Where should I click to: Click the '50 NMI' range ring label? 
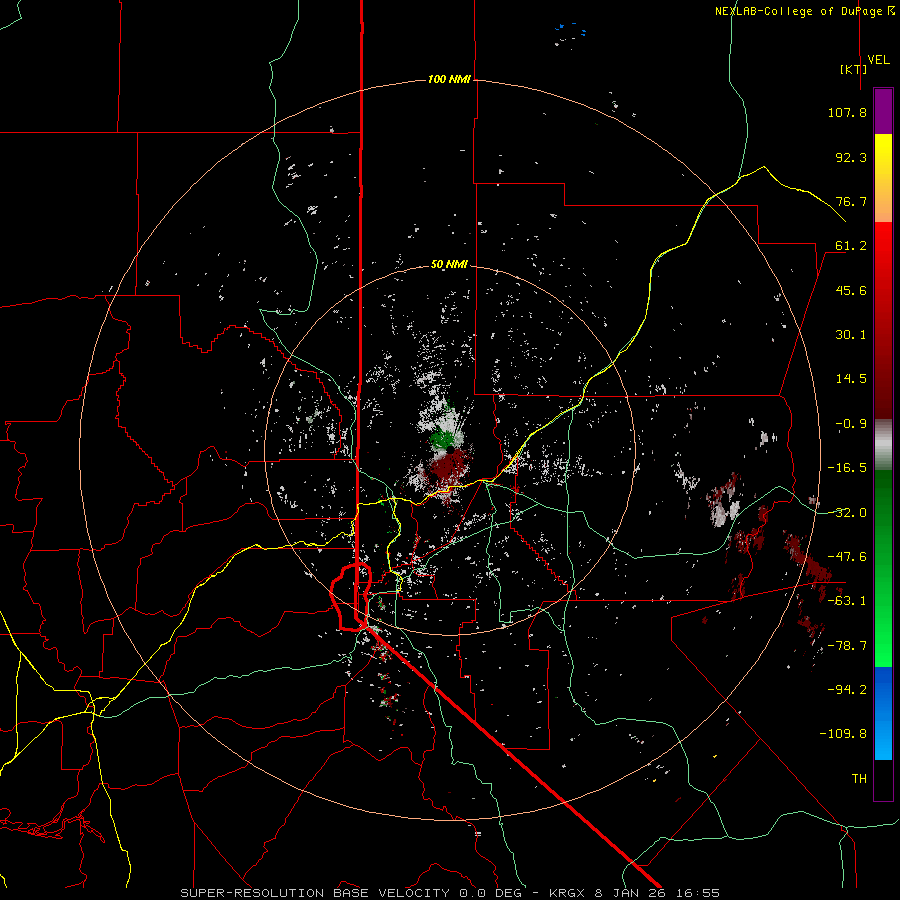pyautogui.click(x=449, y=265)
